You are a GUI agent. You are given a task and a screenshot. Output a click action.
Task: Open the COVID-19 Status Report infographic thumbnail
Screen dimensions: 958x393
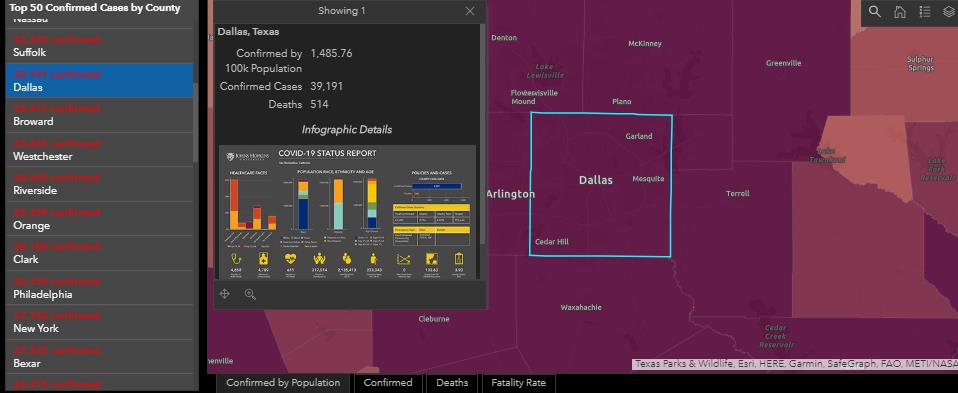pyautogui.click(x=347, y=213)
